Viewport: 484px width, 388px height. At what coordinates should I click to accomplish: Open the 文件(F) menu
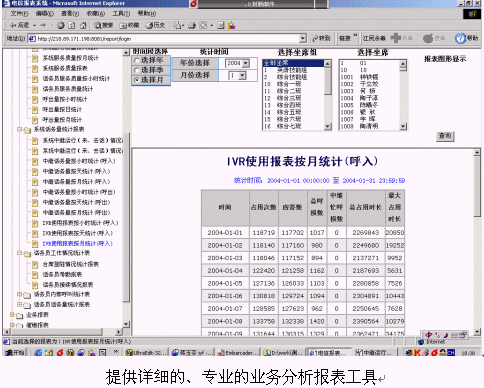(x=20, y=14)
